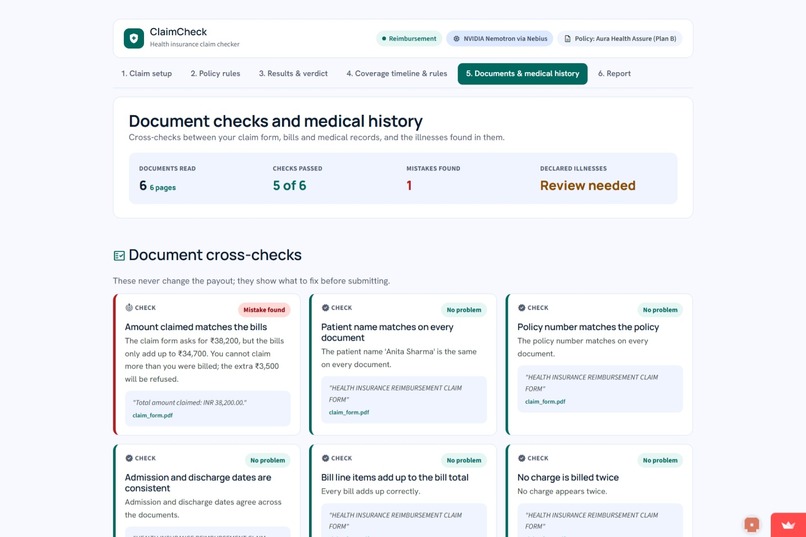This screenshot has height=537, width=806.
Task: Click the ClaimCheck app title
Action: point(178,32)
